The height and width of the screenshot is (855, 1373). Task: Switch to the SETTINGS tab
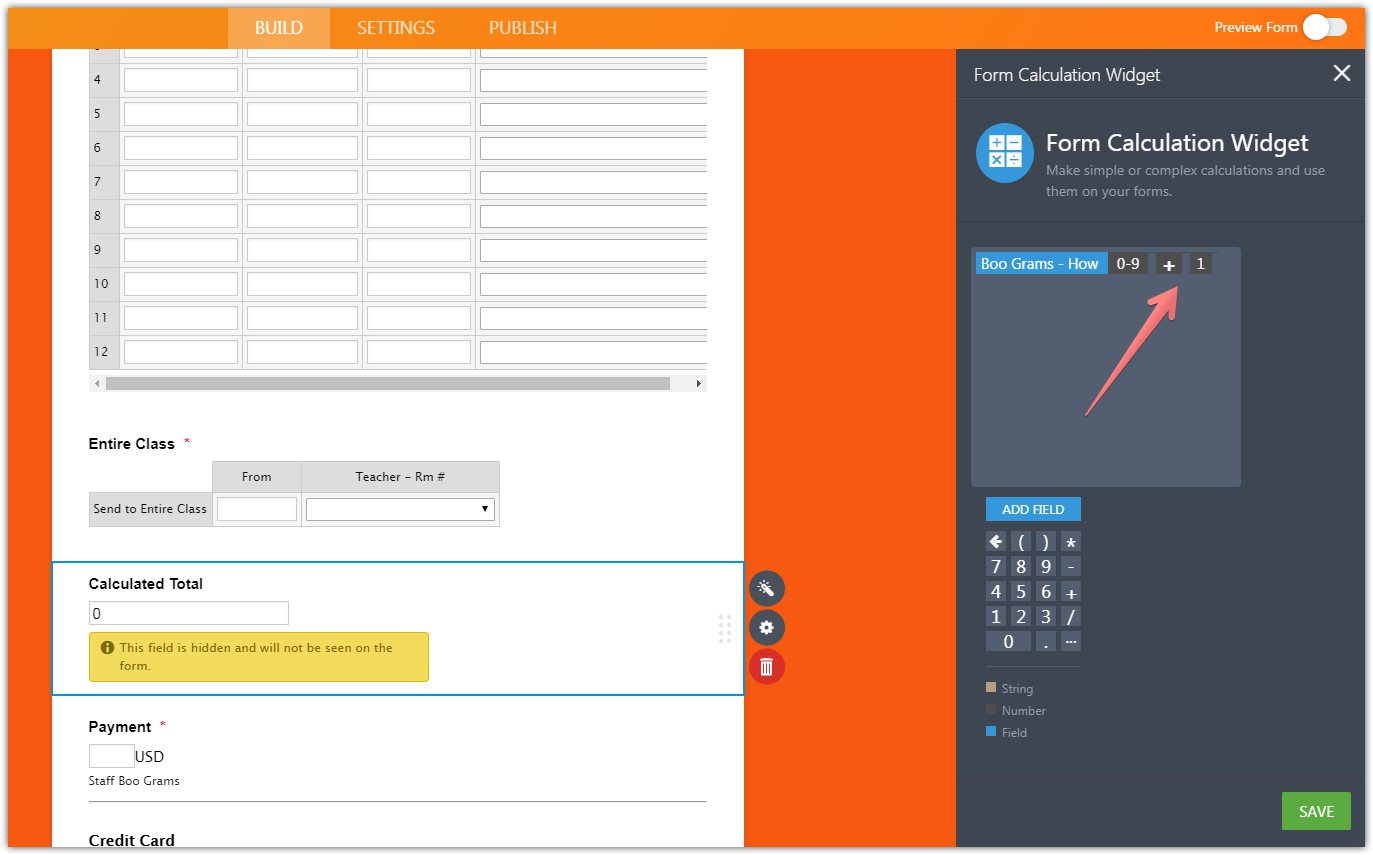click(x=396, y=28)
